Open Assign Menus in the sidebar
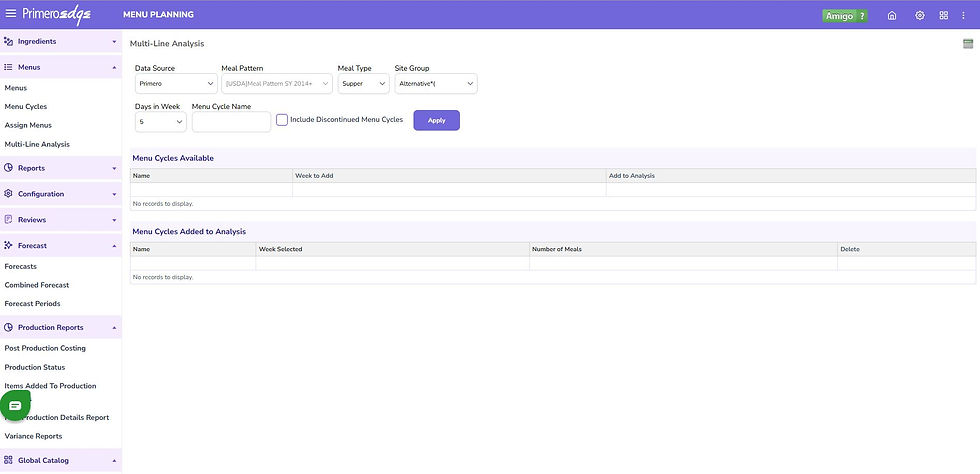 click(28, 125)
